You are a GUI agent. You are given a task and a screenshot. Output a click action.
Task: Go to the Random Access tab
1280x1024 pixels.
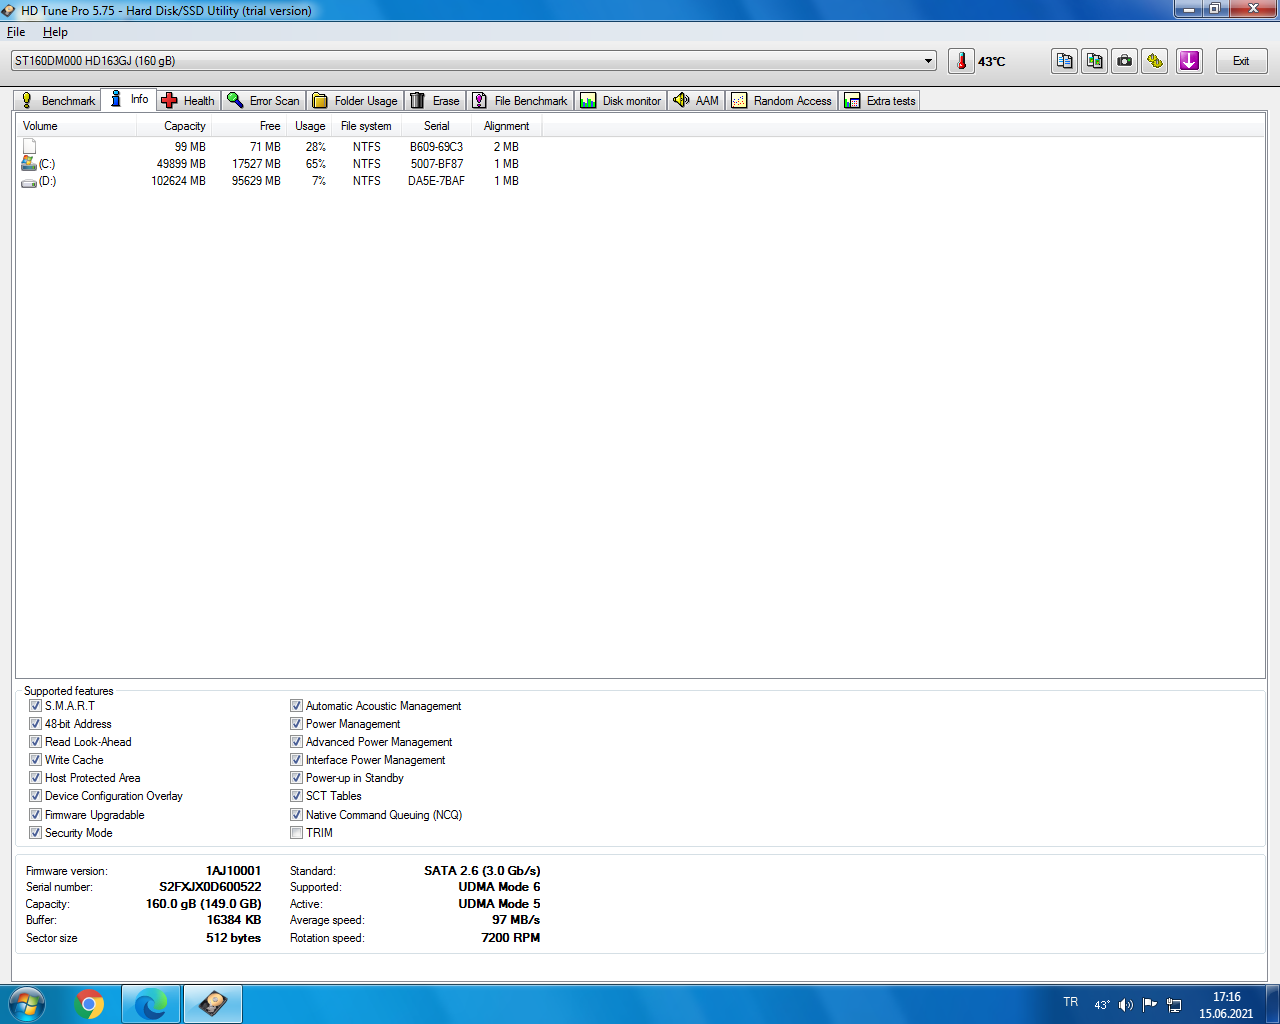click(x=782, y=101)
